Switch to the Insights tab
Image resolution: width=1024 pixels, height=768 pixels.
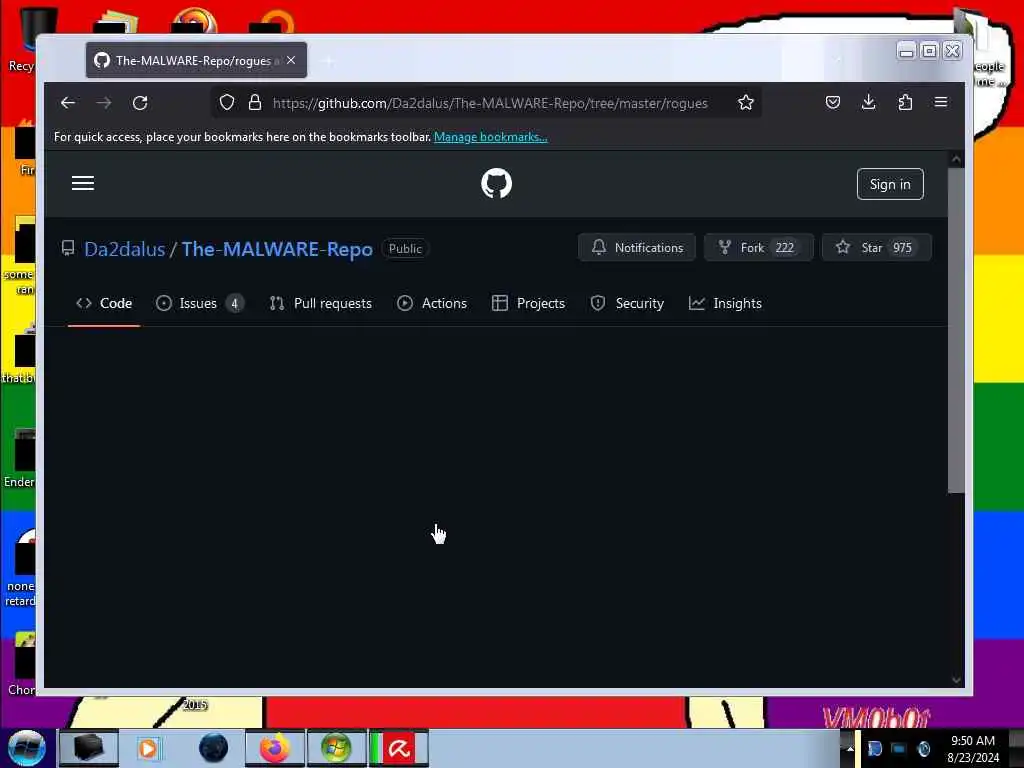725,303
